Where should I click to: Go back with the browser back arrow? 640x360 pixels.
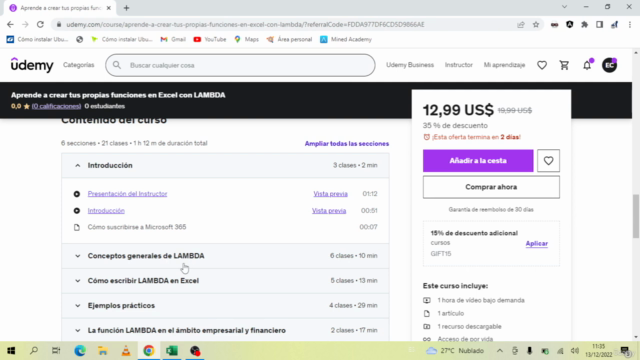click(x=10, y=24)
